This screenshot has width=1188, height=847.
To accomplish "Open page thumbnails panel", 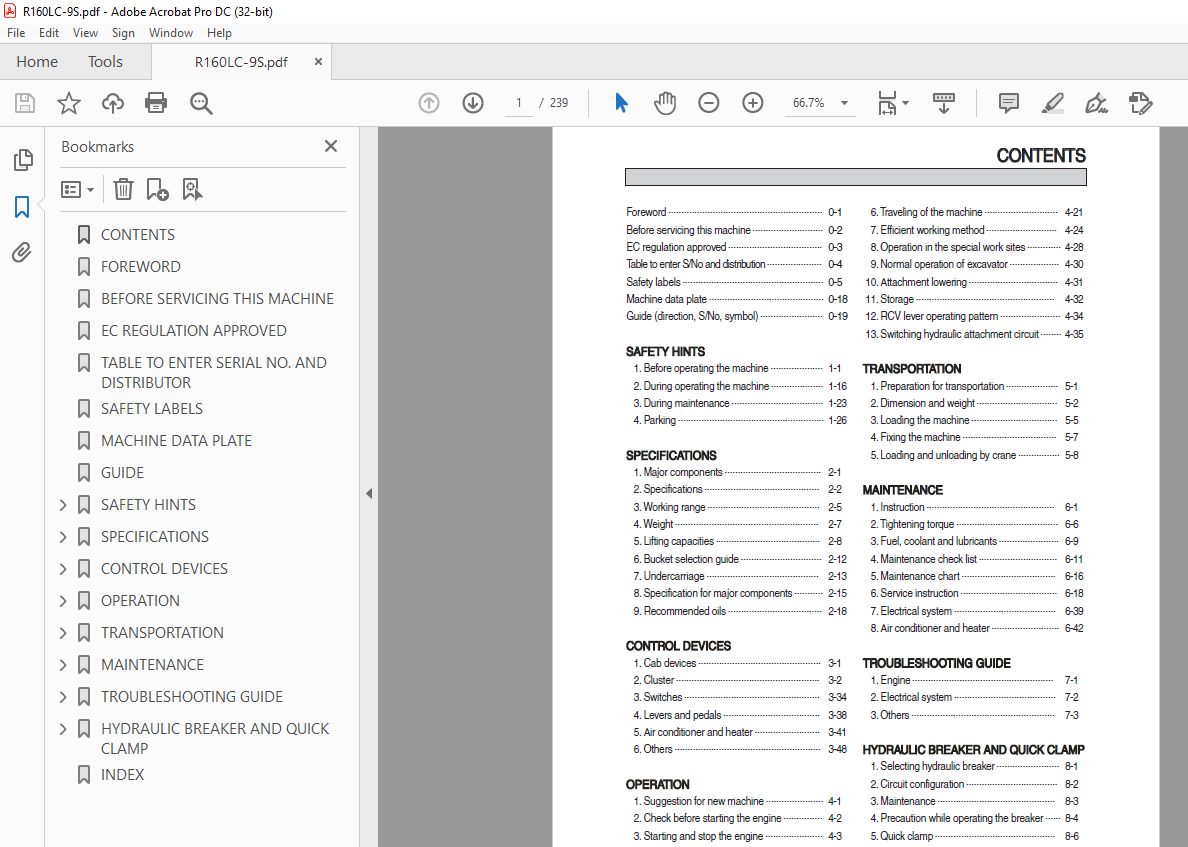I will pyautogui.click(x=23, y=160).
